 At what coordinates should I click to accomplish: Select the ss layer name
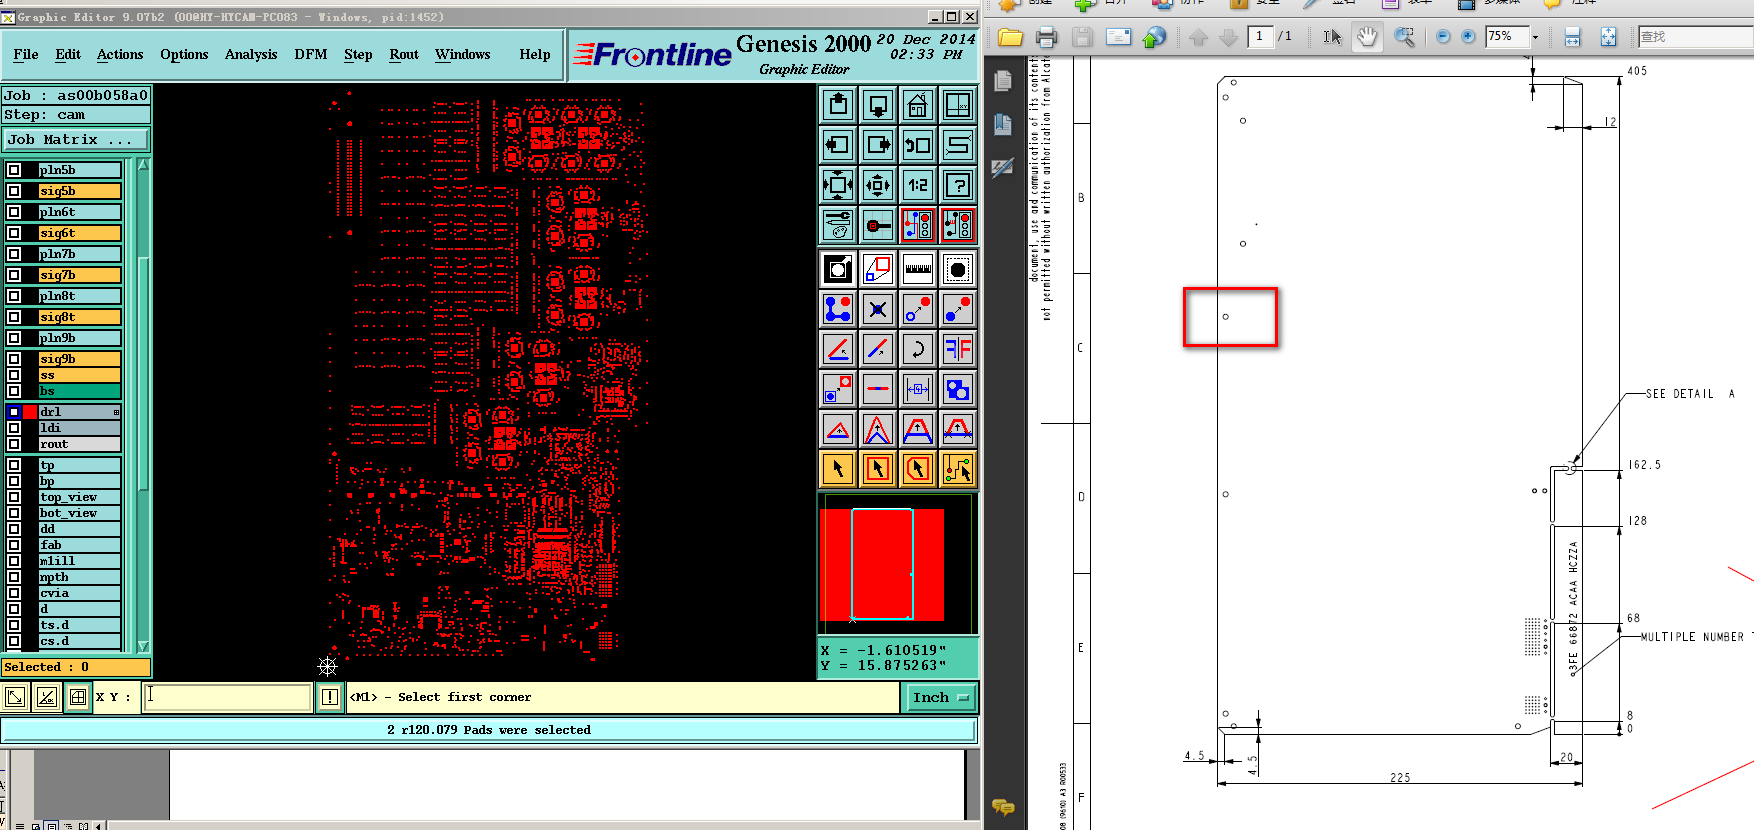pos(79,375)
